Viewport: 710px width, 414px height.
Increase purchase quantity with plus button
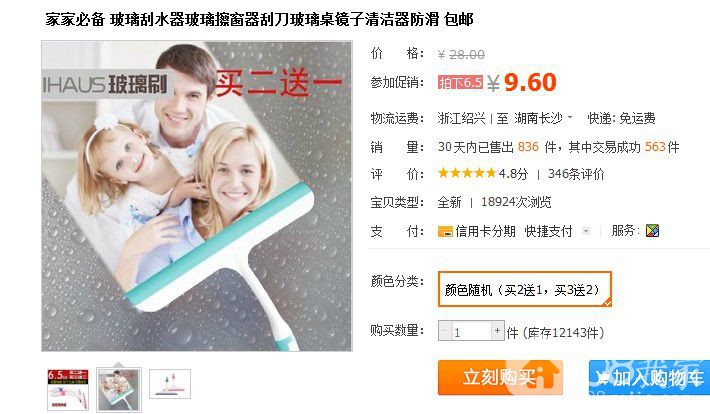(498, 331)
